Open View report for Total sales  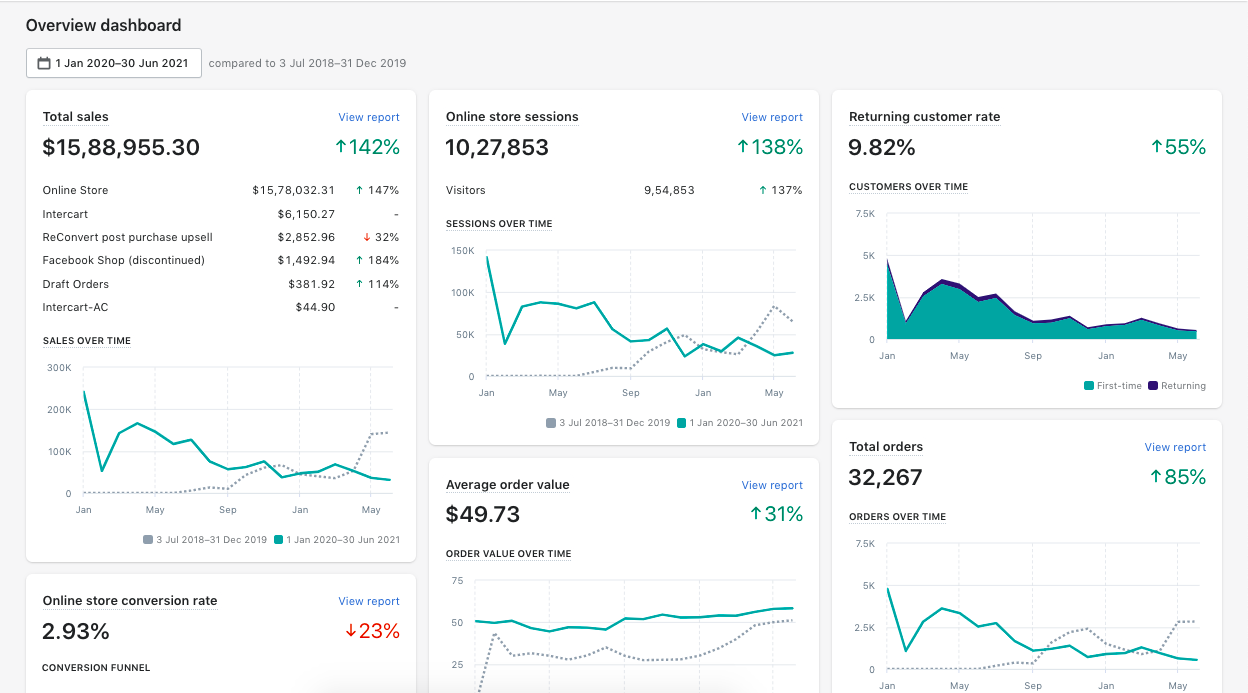click(369, 117)
